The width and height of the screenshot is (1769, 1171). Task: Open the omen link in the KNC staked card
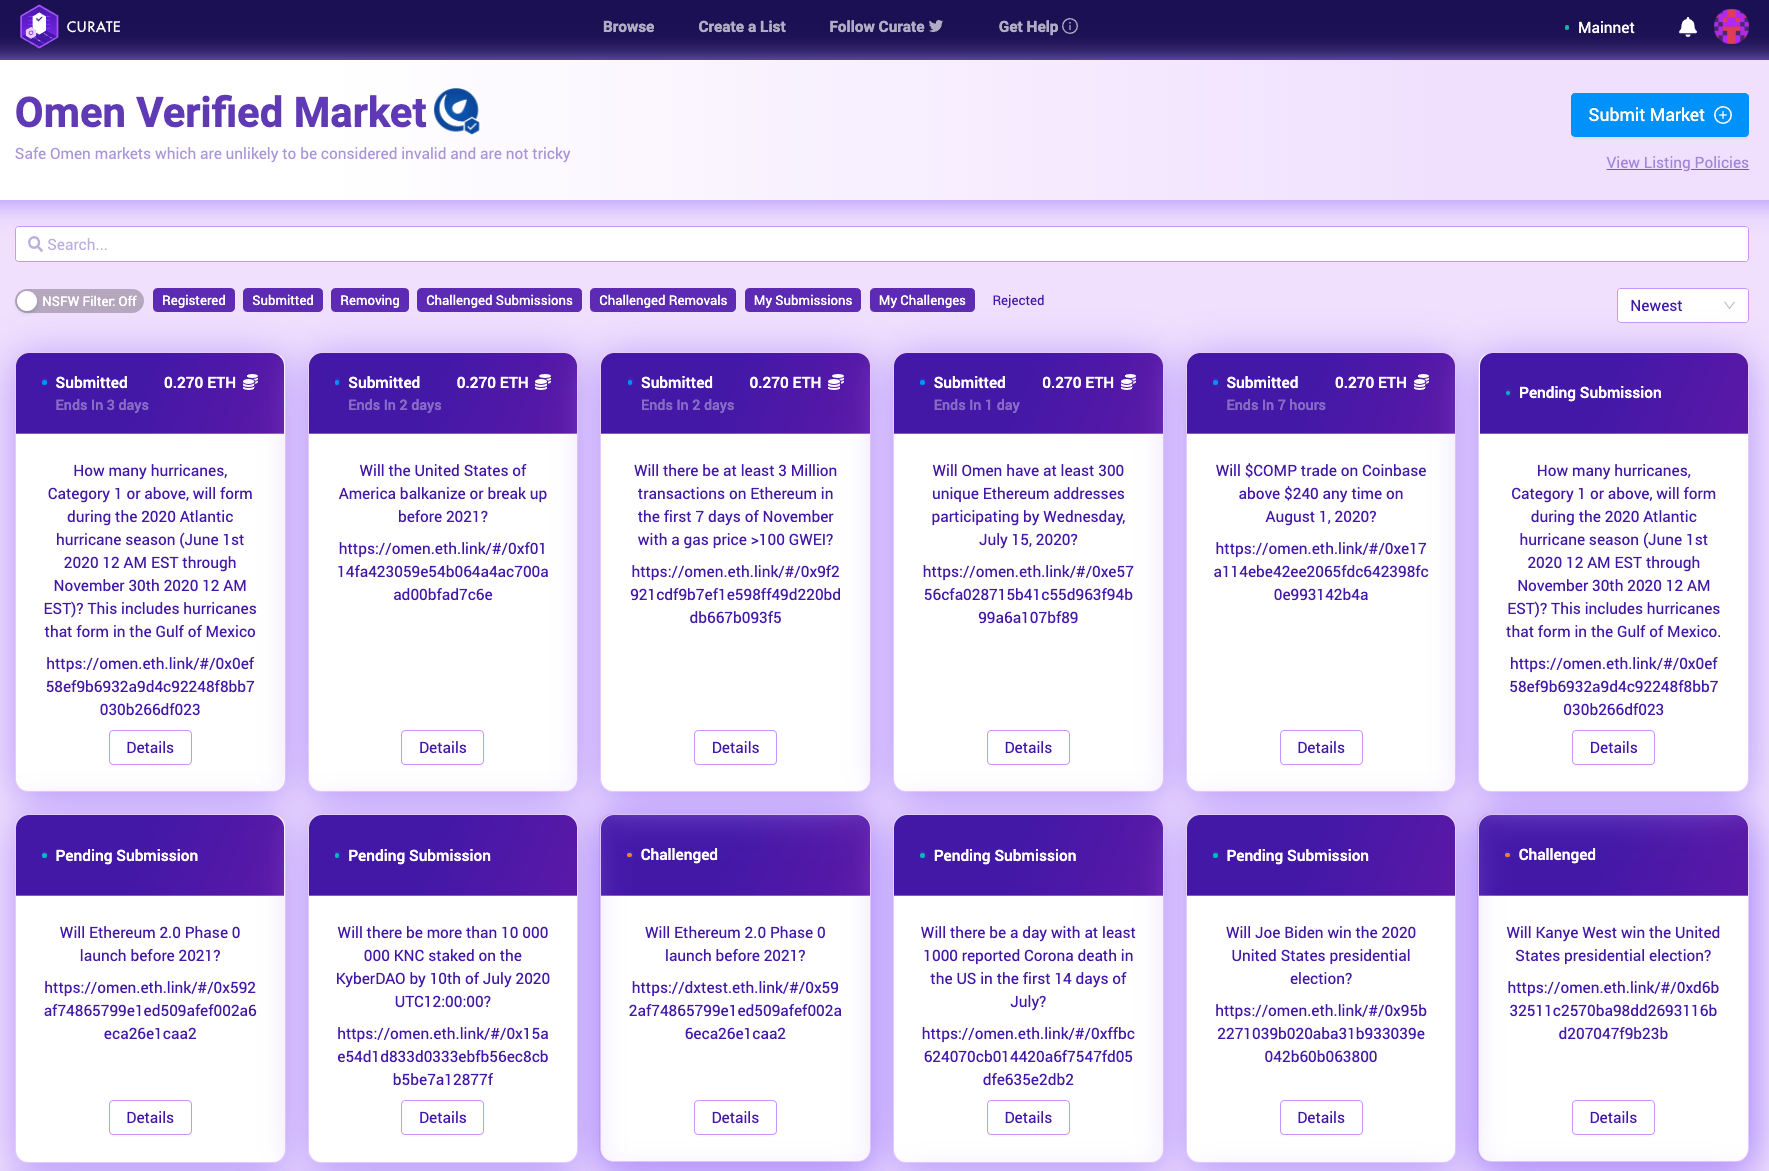pyautogui.click(x=443, y=1057)
